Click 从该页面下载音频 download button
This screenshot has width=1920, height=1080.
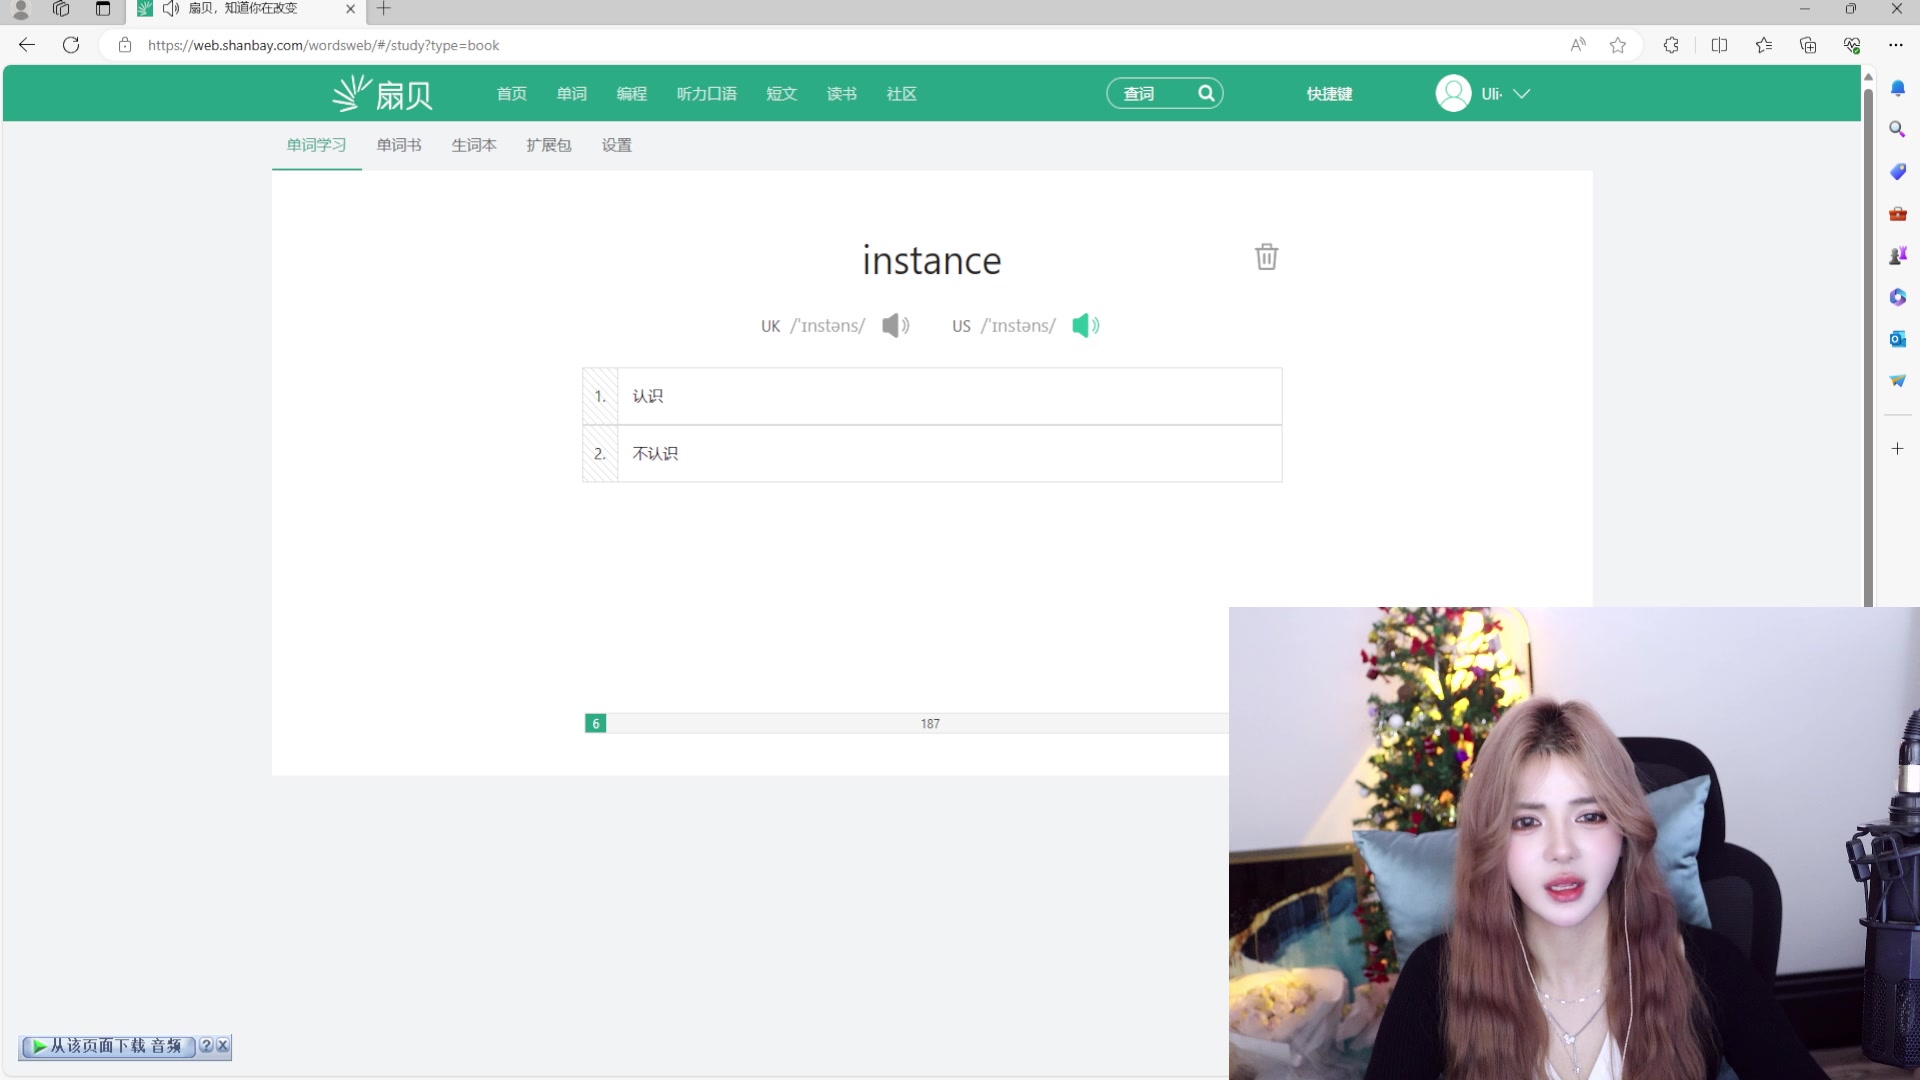(108, 1046)
